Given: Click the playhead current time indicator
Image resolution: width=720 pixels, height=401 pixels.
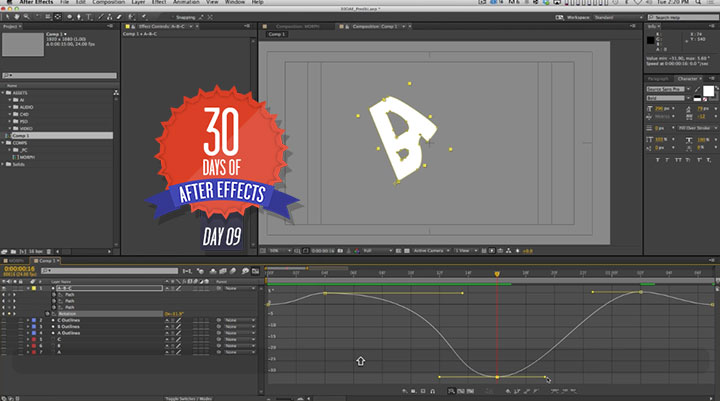Looking at the screenshot, I should point(497,274).
